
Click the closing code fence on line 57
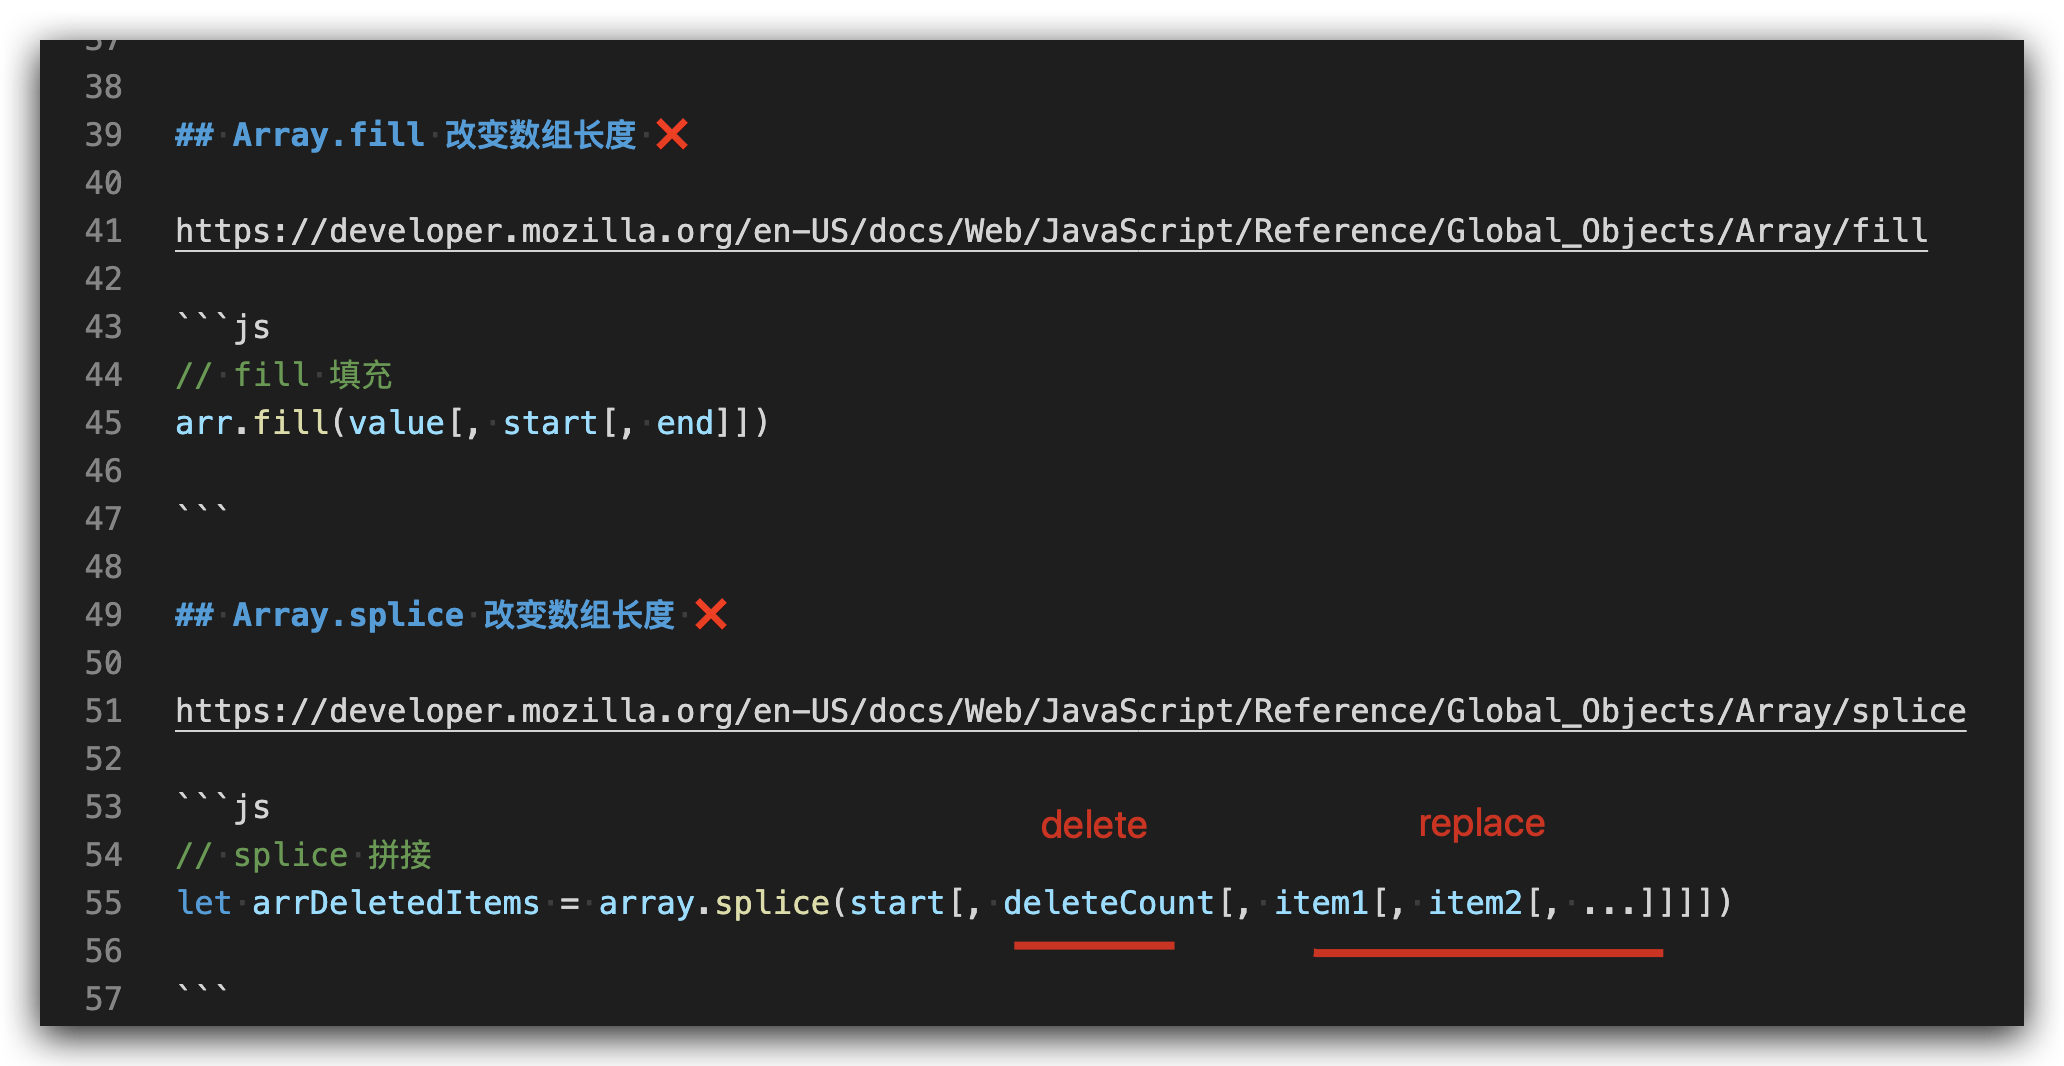[x=203, y=993]
